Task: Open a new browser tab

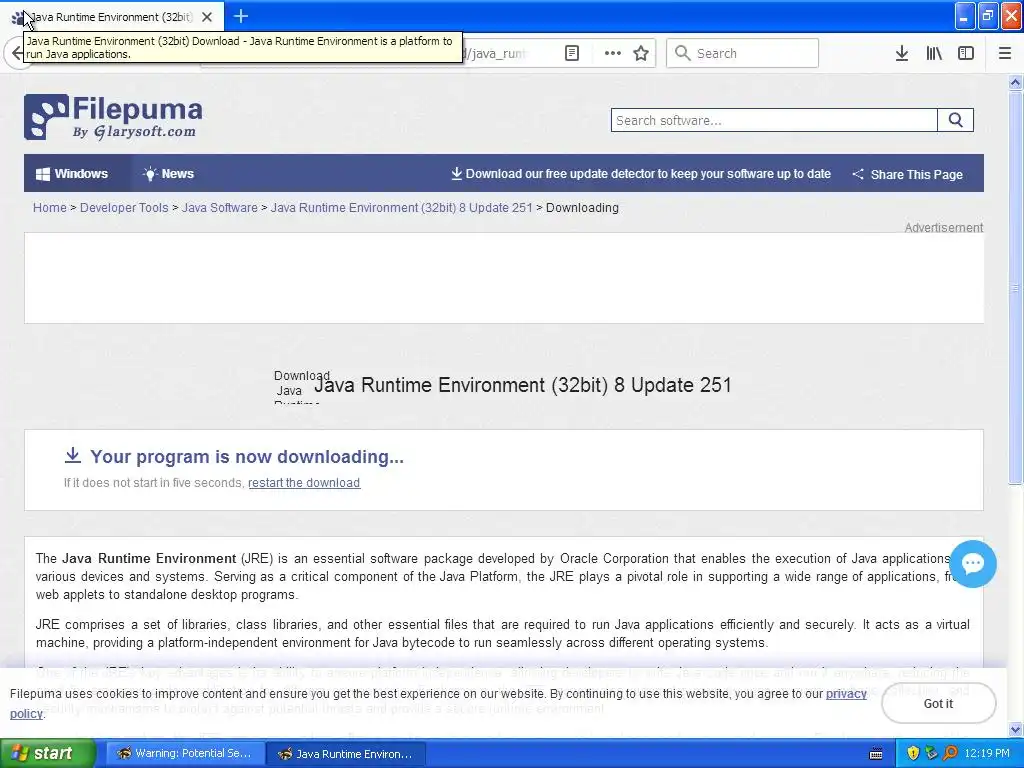Action: click(x=240, y=16)
